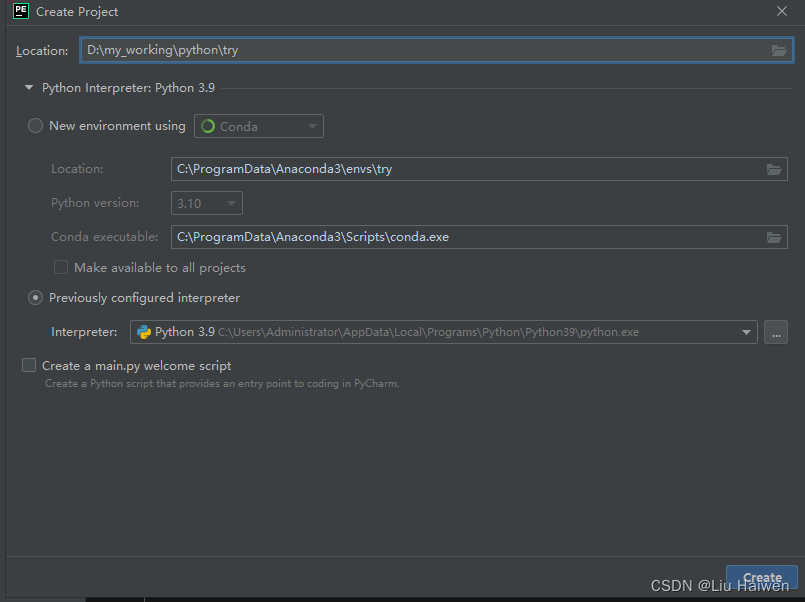Click the Python39 python.exe interpreter path
This screenshot has width=805, height=602.
[x=428, y=333]
